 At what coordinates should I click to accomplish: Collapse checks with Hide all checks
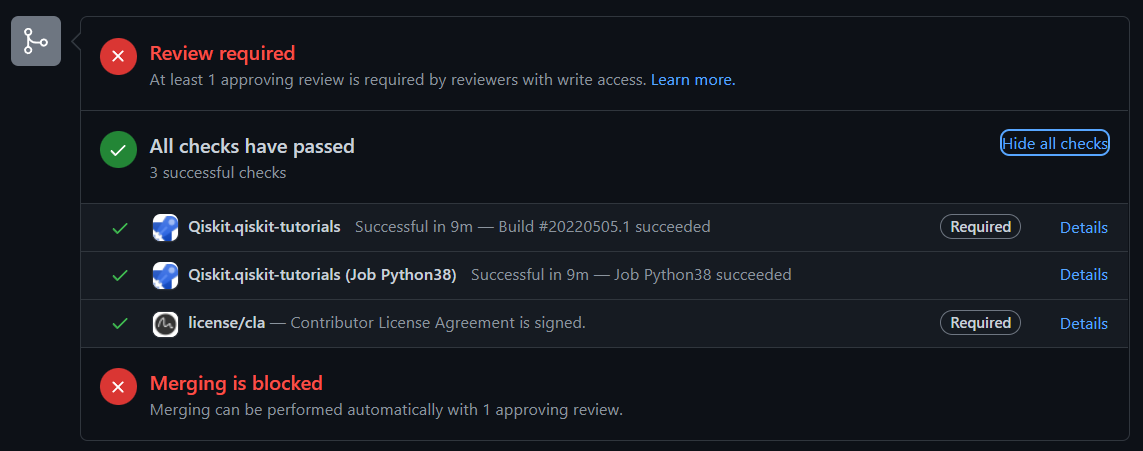1055,144
